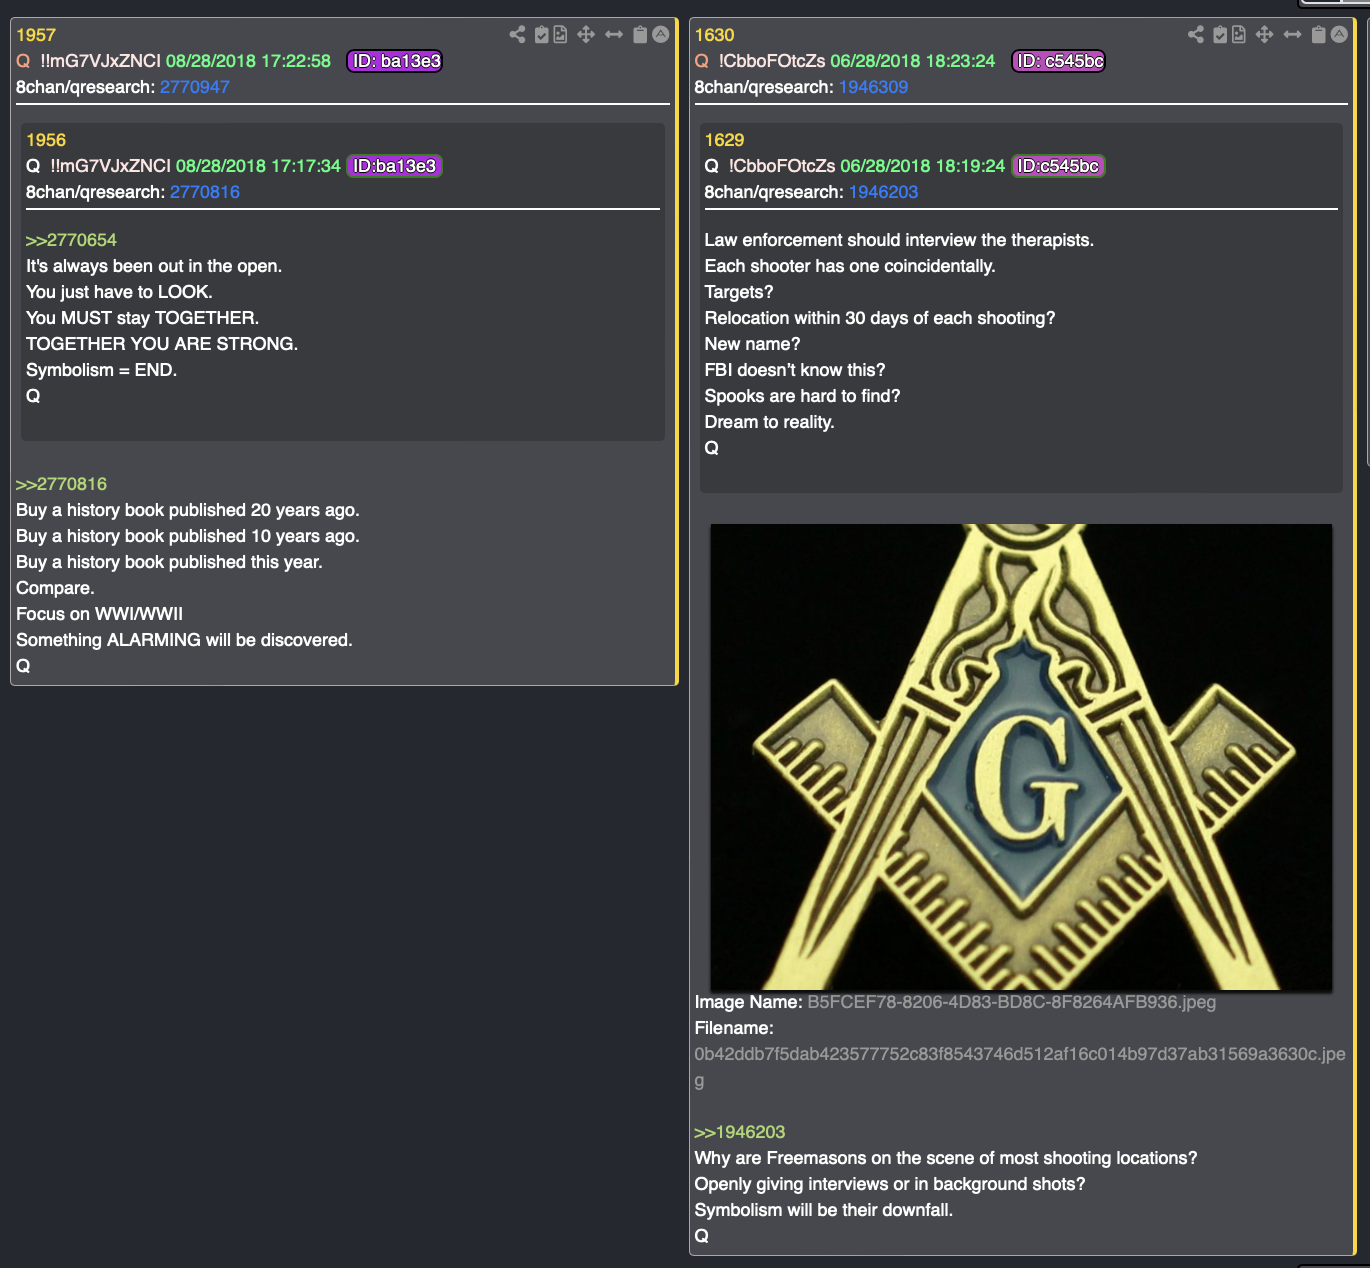The width and height of the screenshot is (1370, 1268).
Task: Click 'Relocation within 30 days of each shooting?' line
Action: point(880,318)
